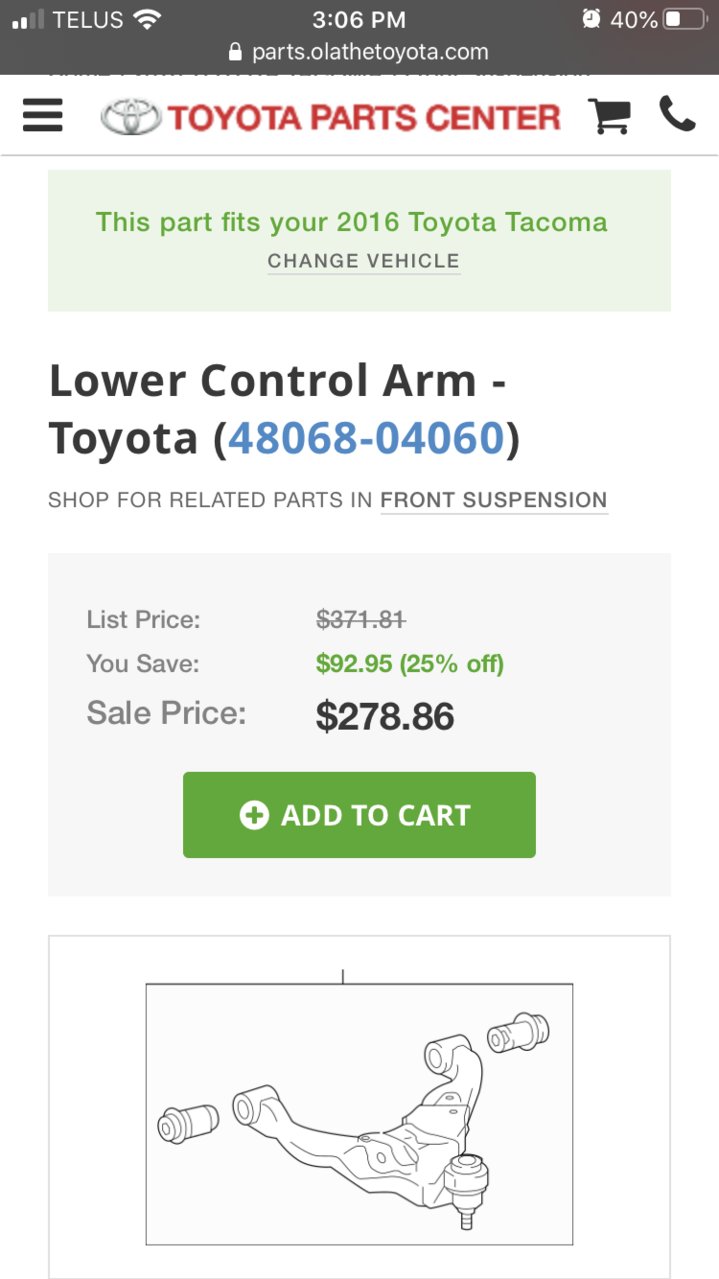Tap the lock icon in address bar
This screenshot has width=719, height=1279.
click(x=236, y=52)
